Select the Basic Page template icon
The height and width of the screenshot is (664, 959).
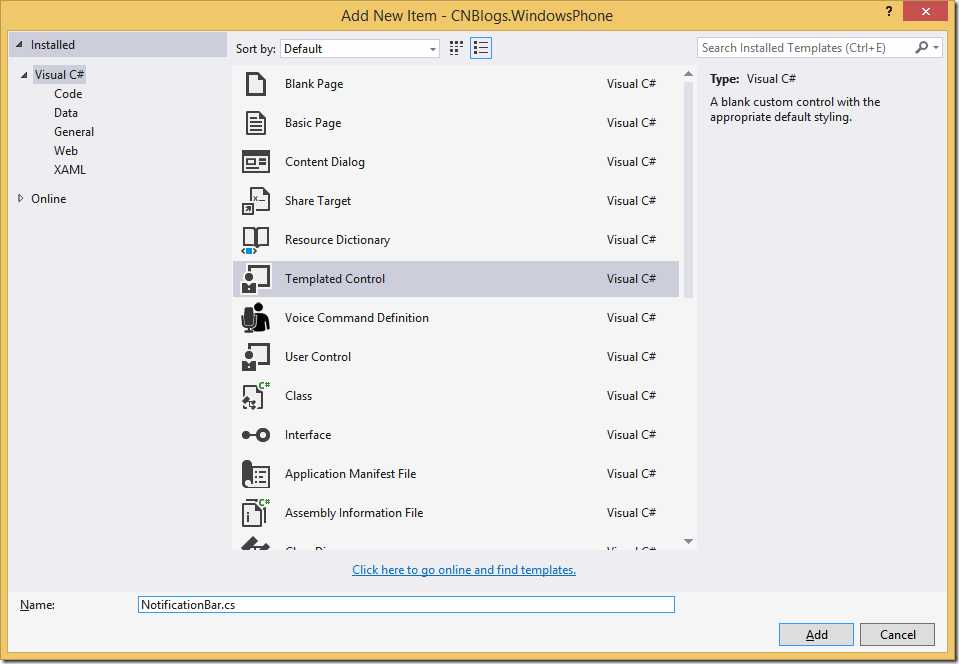point(256,123)
